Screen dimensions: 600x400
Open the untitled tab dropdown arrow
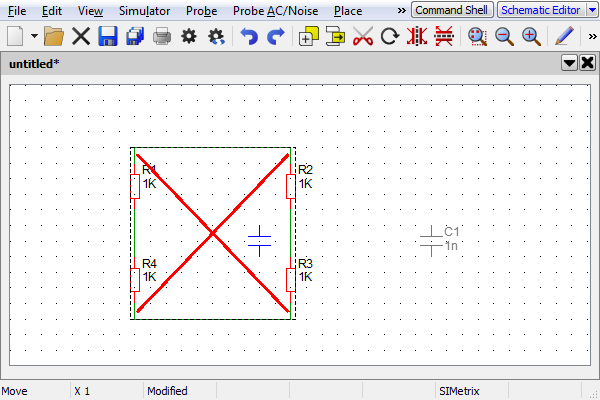569,63
